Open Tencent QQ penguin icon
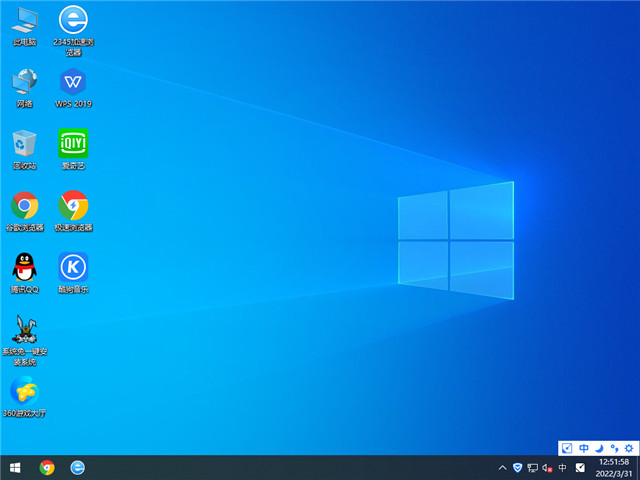This screenshot has width=640, height=480. (25, 269)
